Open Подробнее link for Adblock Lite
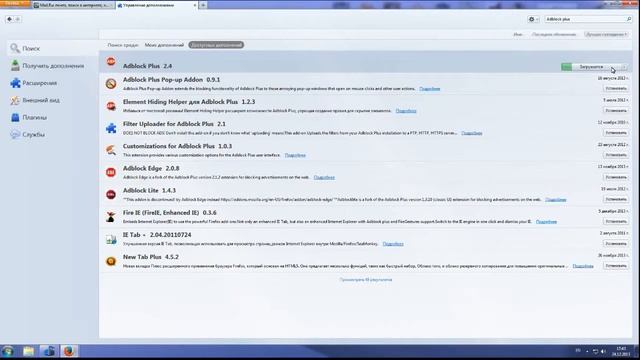The image size is (640, 360). pyautogui.click(x=556, y=200)
